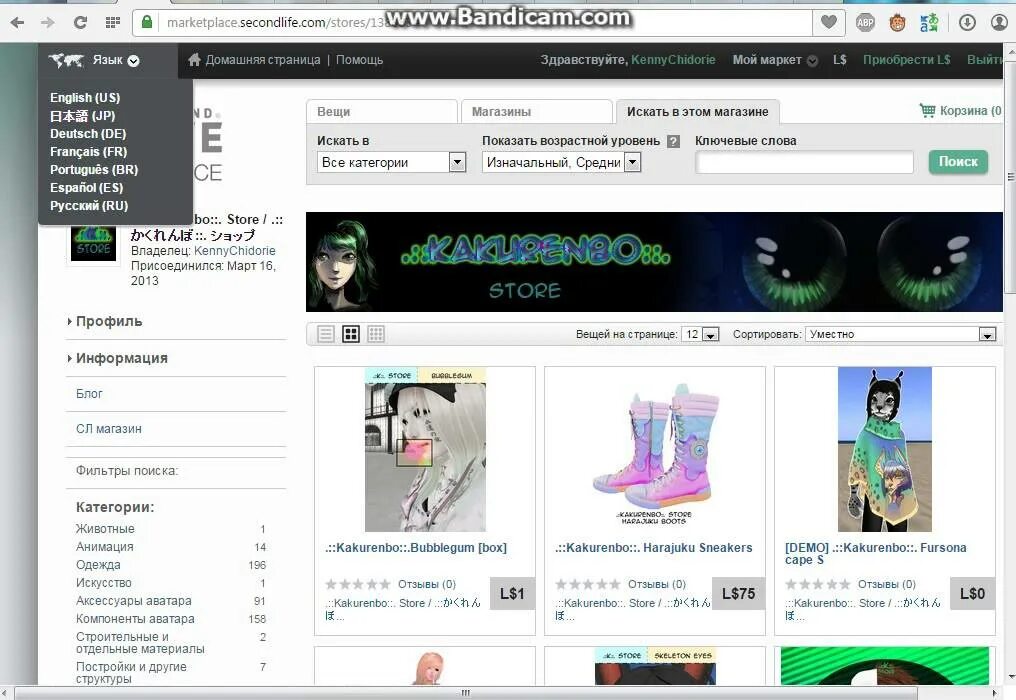This screenshot has height=700, width=1016.
Task: Open the Блог sidebar link
Action: 89,394
